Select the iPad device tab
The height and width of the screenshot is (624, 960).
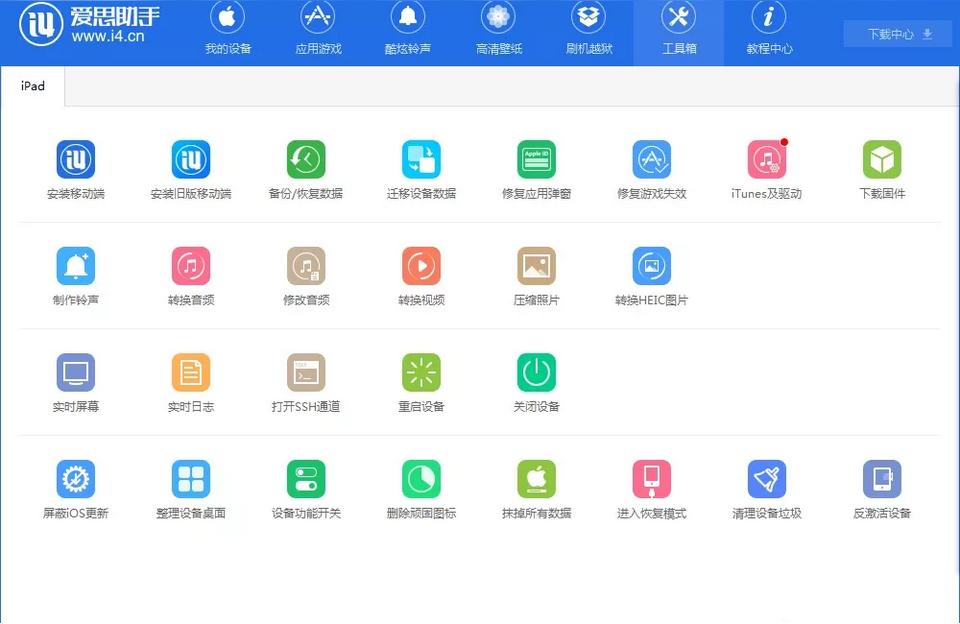coord(33,87)
